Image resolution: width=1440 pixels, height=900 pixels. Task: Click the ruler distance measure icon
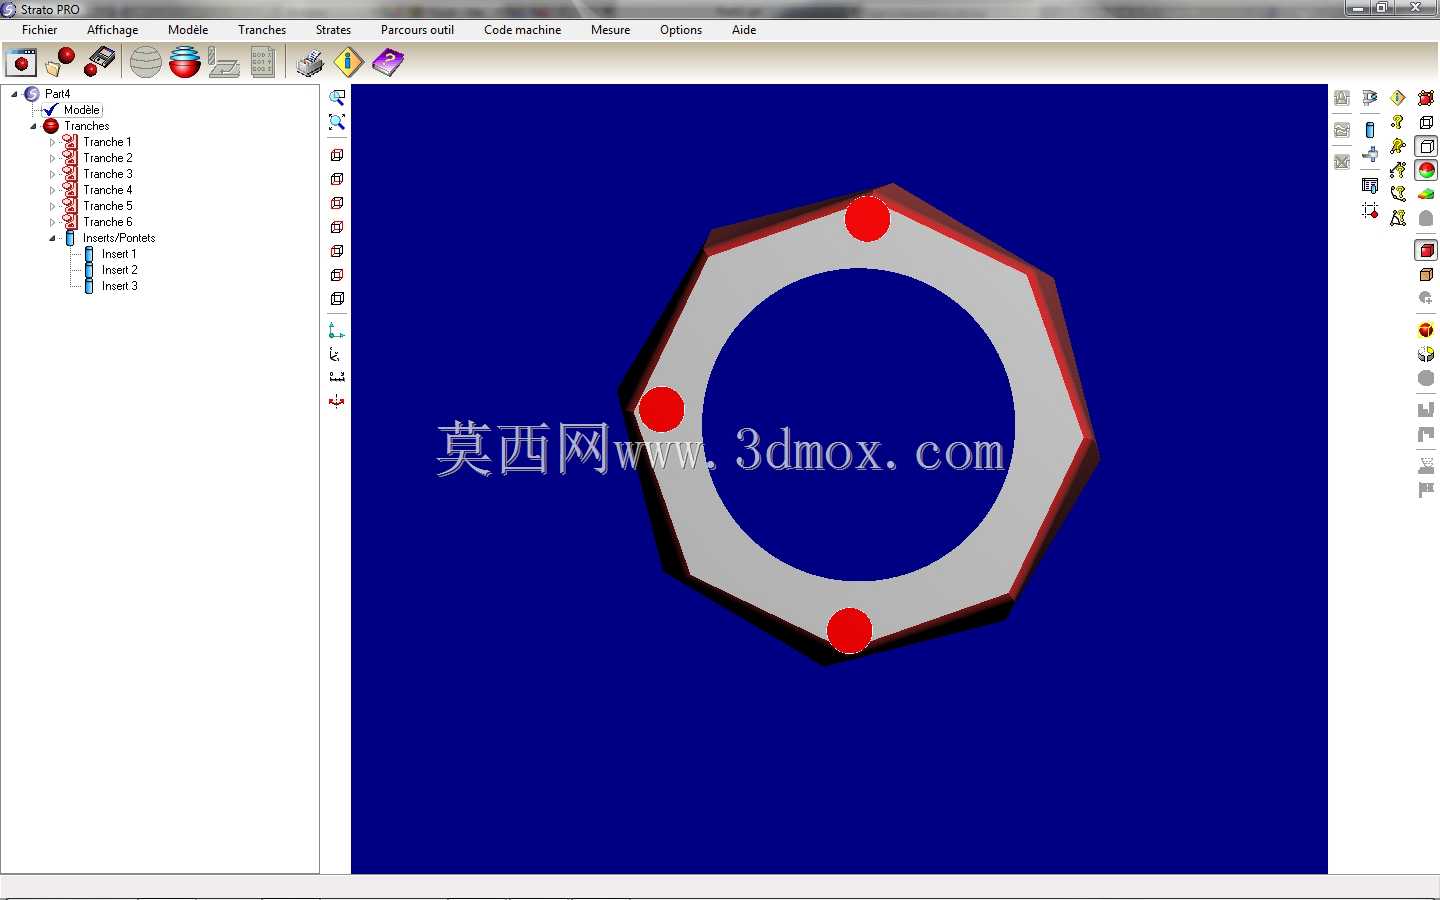(337, 377)
